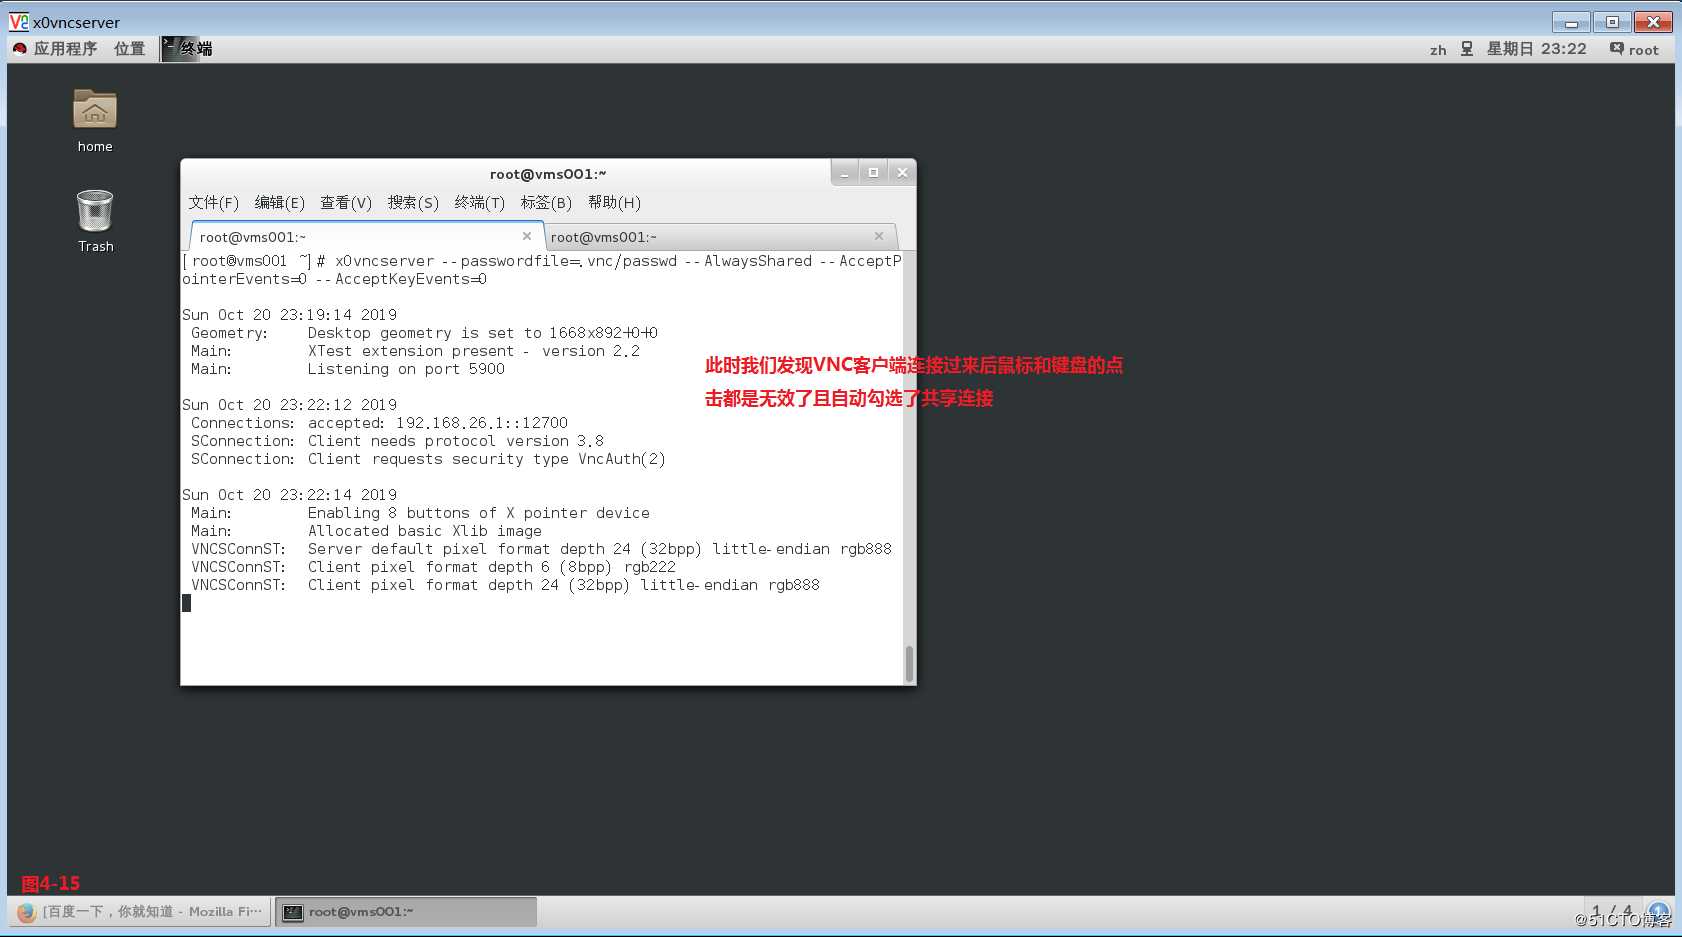This screenshot has width=1682, height=937.
Task: Click the terminal window title root@vms001:~
Action: click(x=548, y=174)
